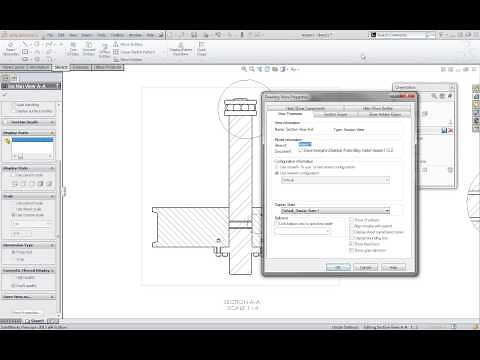Open dropdown below Link balloon text option
Viewport: 480px width, 360px height.
click(303, 232)
